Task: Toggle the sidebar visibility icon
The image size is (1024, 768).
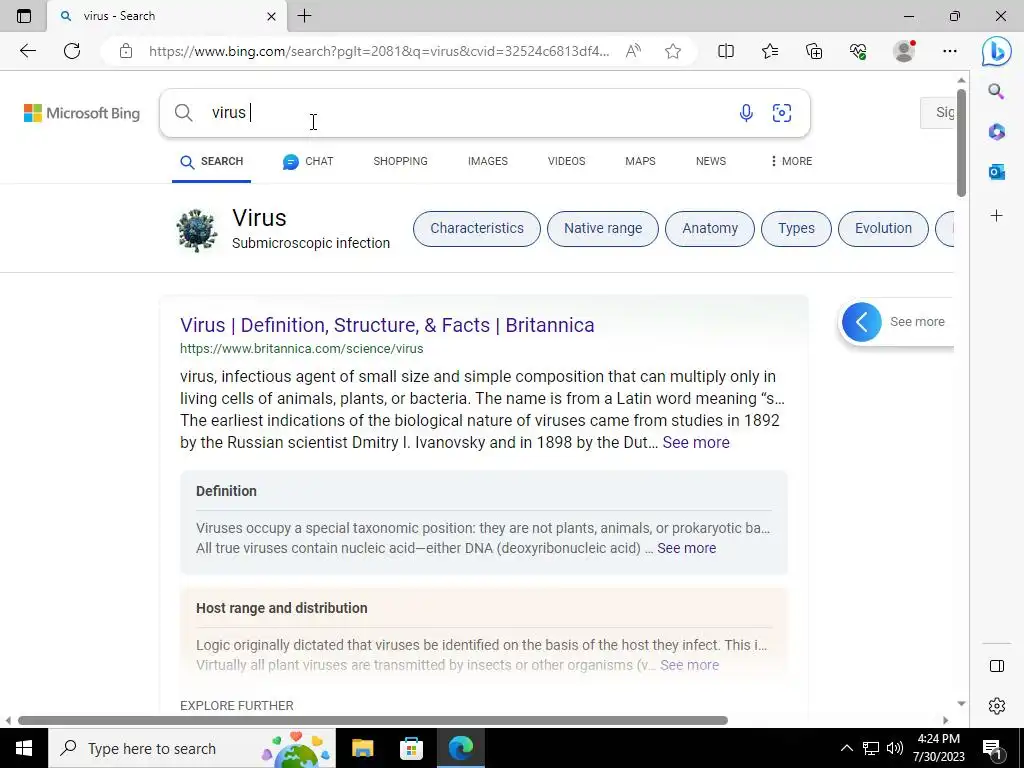Action: coord(997,666)
